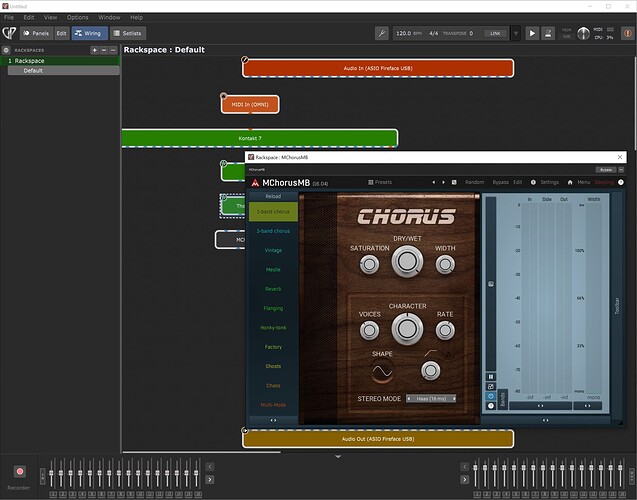Image resolution: width=637 pixels, height=500 pixels.
Task: Start playback with the play button
Action: tap(532, 33)
